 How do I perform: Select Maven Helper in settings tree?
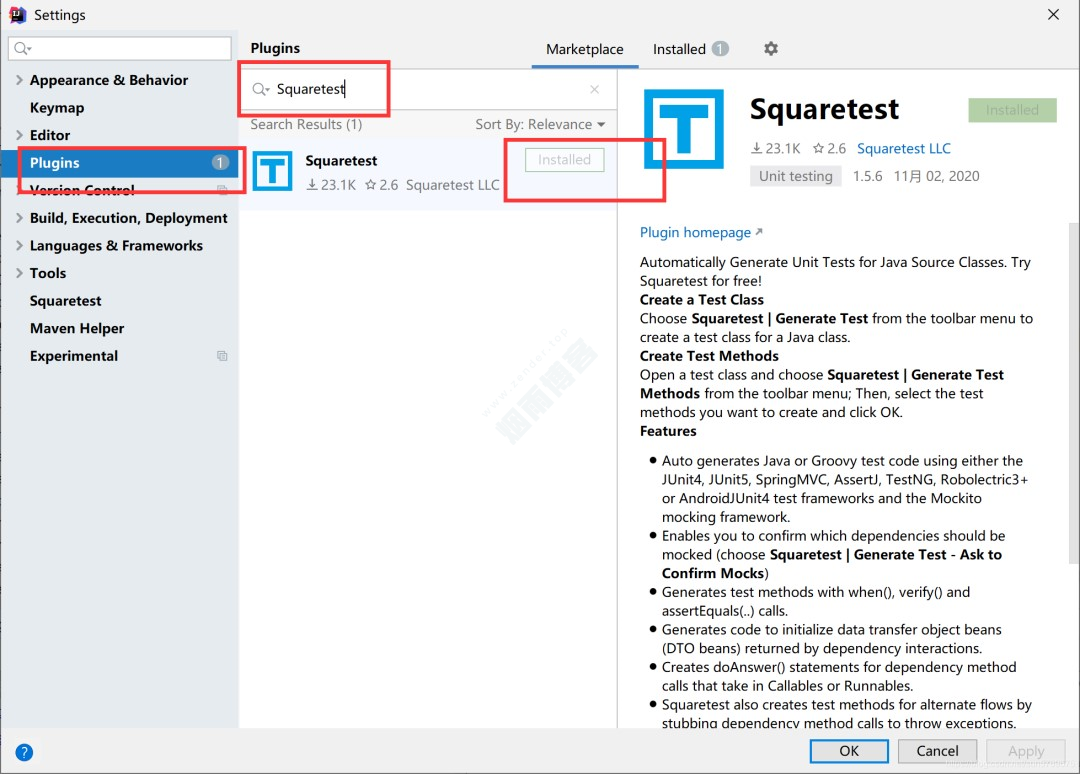click(x=77, y=328)
